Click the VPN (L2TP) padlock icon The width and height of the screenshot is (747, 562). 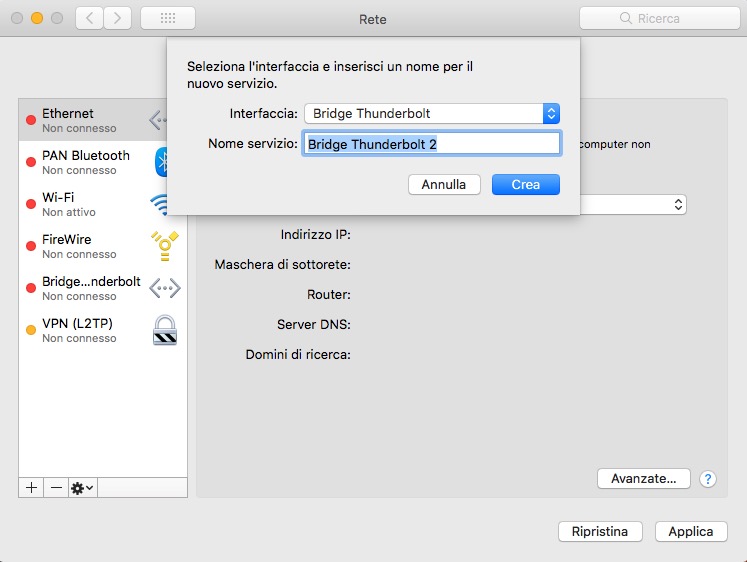tap(164, 330)
